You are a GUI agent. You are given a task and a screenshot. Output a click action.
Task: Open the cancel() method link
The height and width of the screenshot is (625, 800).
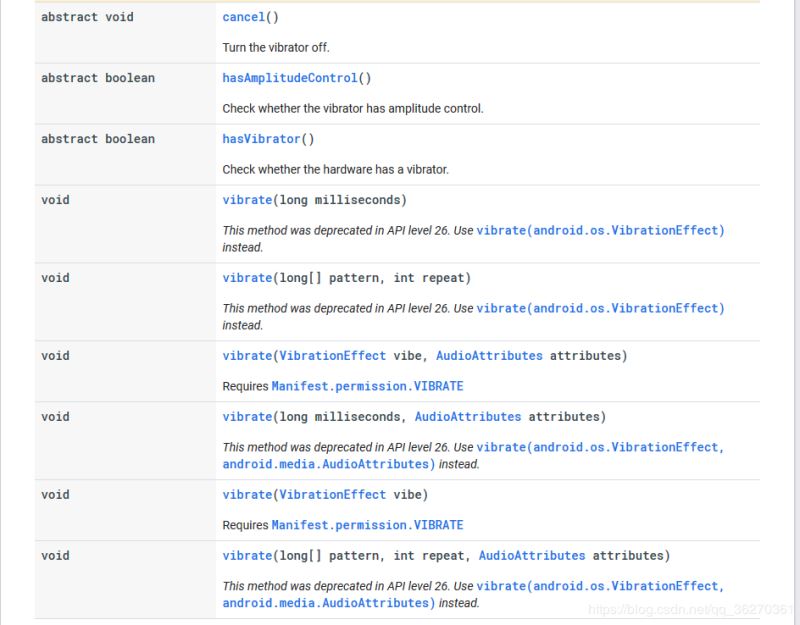pos(243,17)
